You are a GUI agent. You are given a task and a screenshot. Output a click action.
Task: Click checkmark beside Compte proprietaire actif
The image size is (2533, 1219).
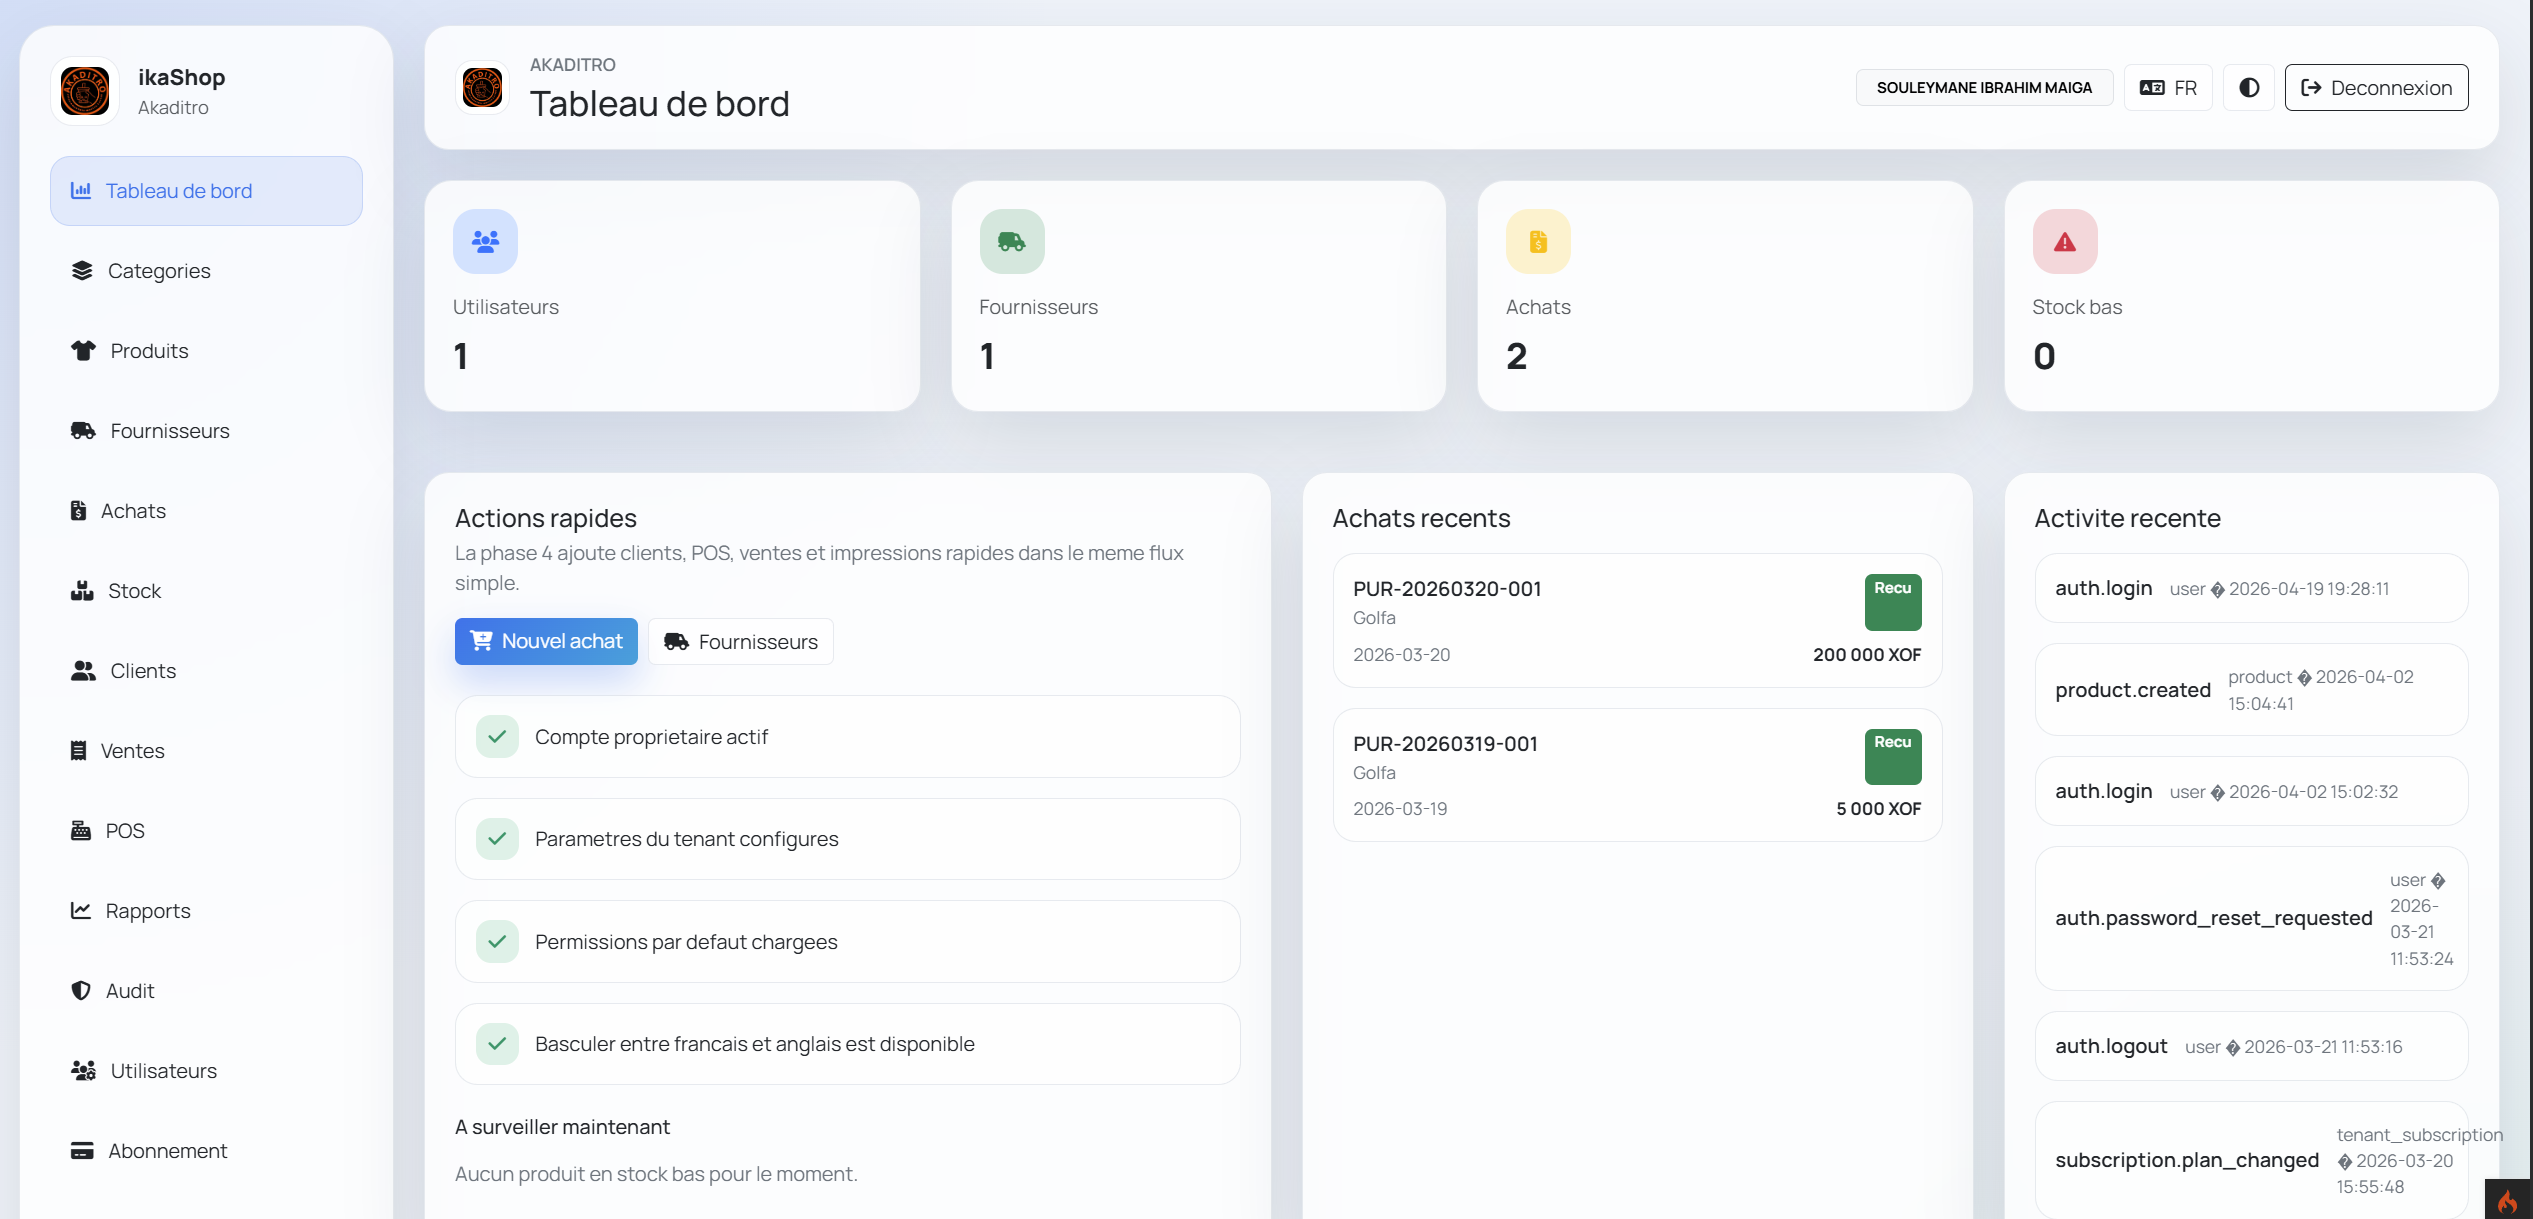(497, 737)
